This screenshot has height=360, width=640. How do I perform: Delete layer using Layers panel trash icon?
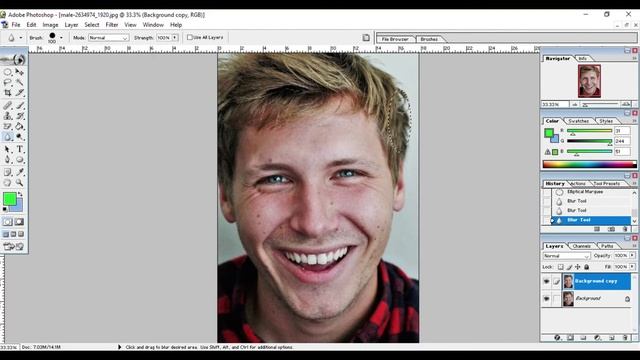625,338
